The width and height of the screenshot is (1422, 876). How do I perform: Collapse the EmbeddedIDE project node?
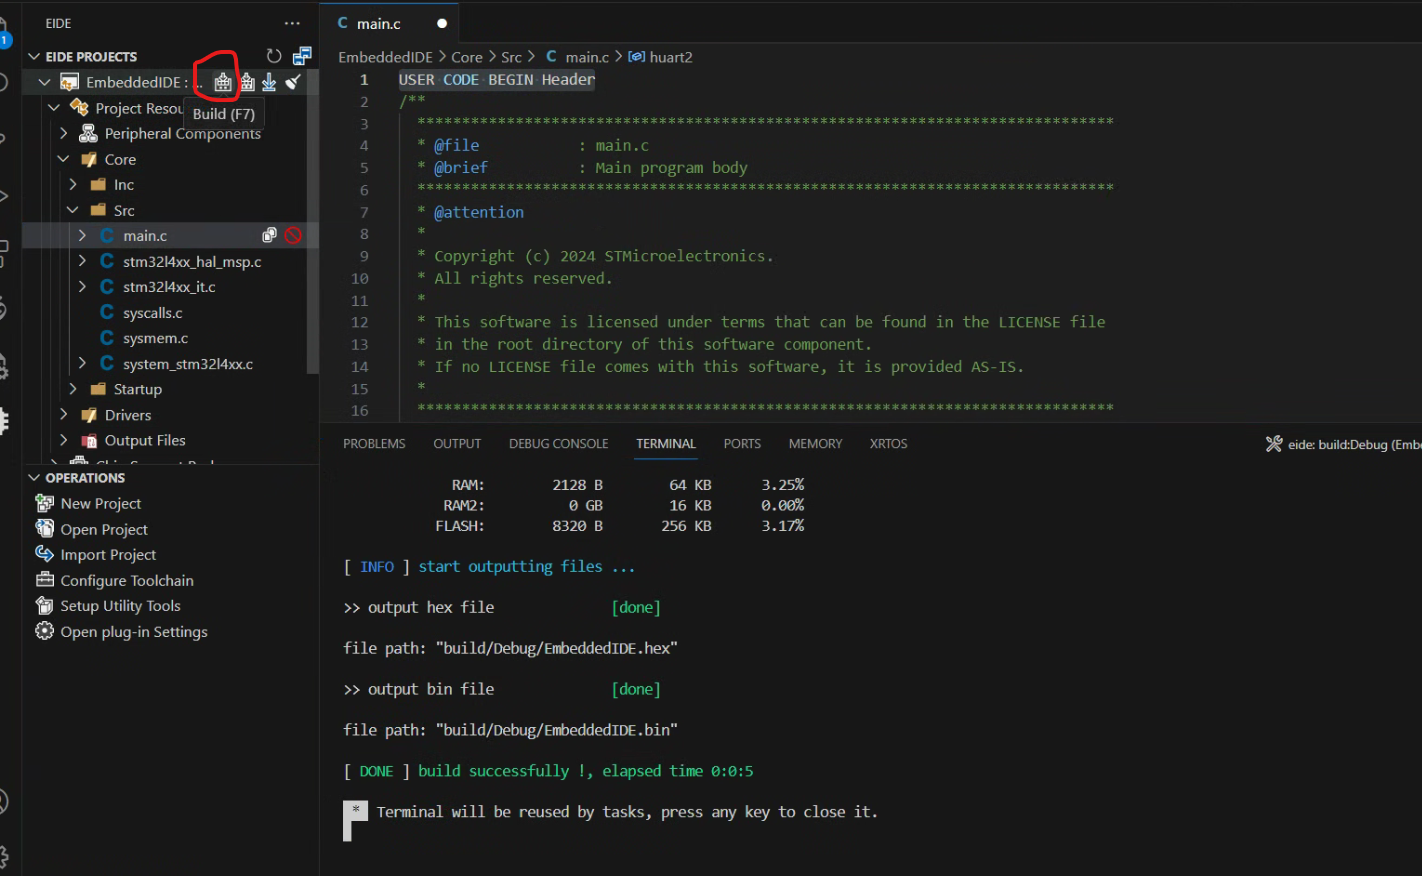44,82
